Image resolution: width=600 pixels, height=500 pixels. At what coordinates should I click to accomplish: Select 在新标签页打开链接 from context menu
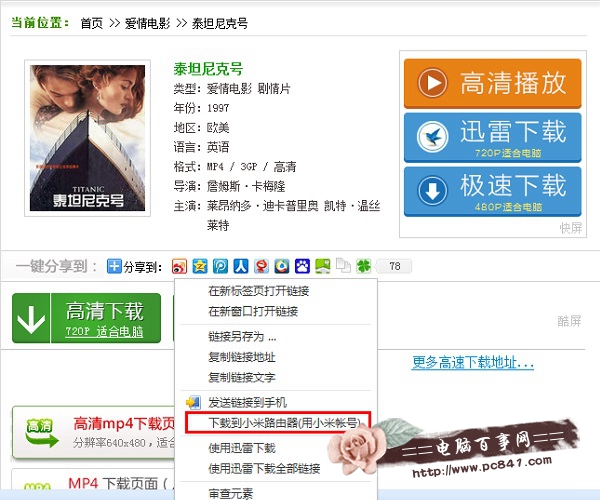point(276,291)
